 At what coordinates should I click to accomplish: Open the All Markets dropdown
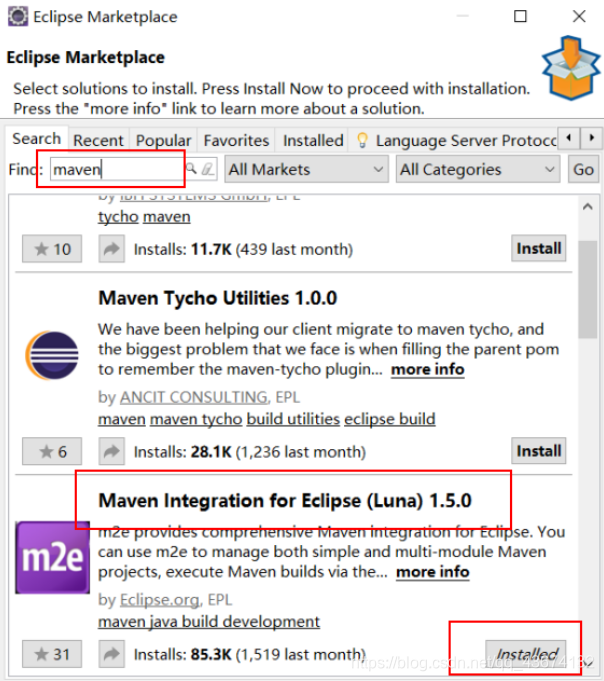coord(306,169)
